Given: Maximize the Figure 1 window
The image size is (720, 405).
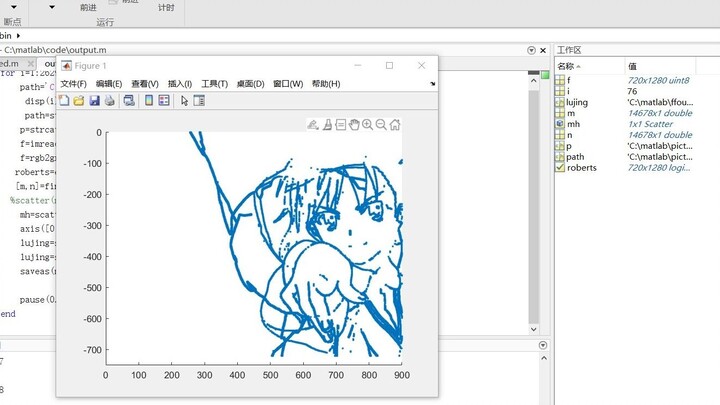Looking at the screenshot, I should click(389, 66).
